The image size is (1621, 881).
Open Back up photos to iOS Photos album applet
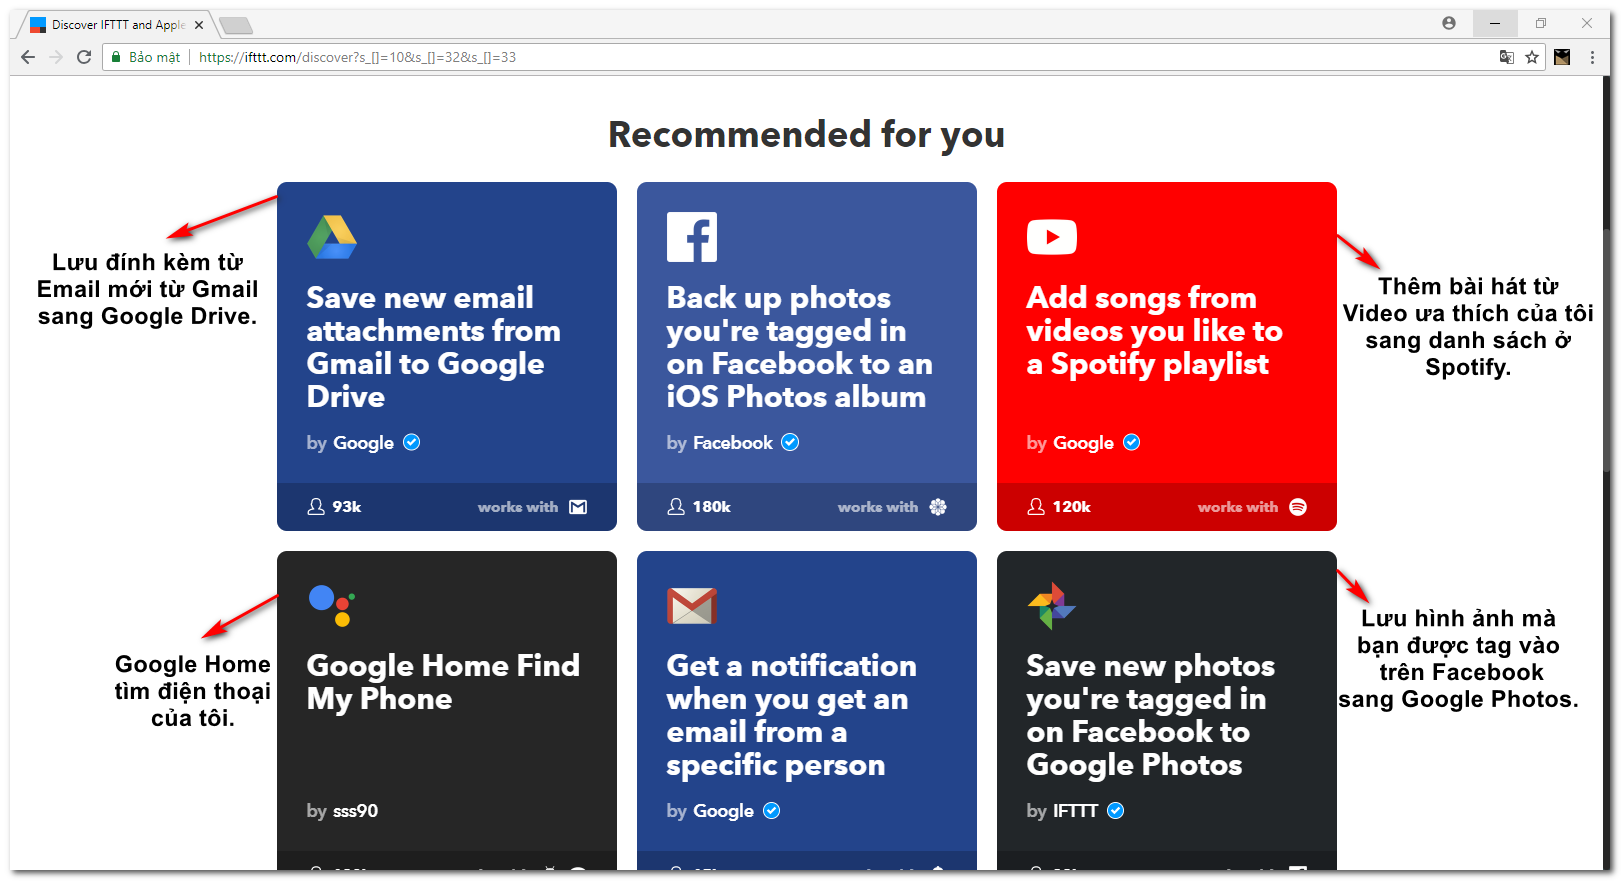point(807,356)
